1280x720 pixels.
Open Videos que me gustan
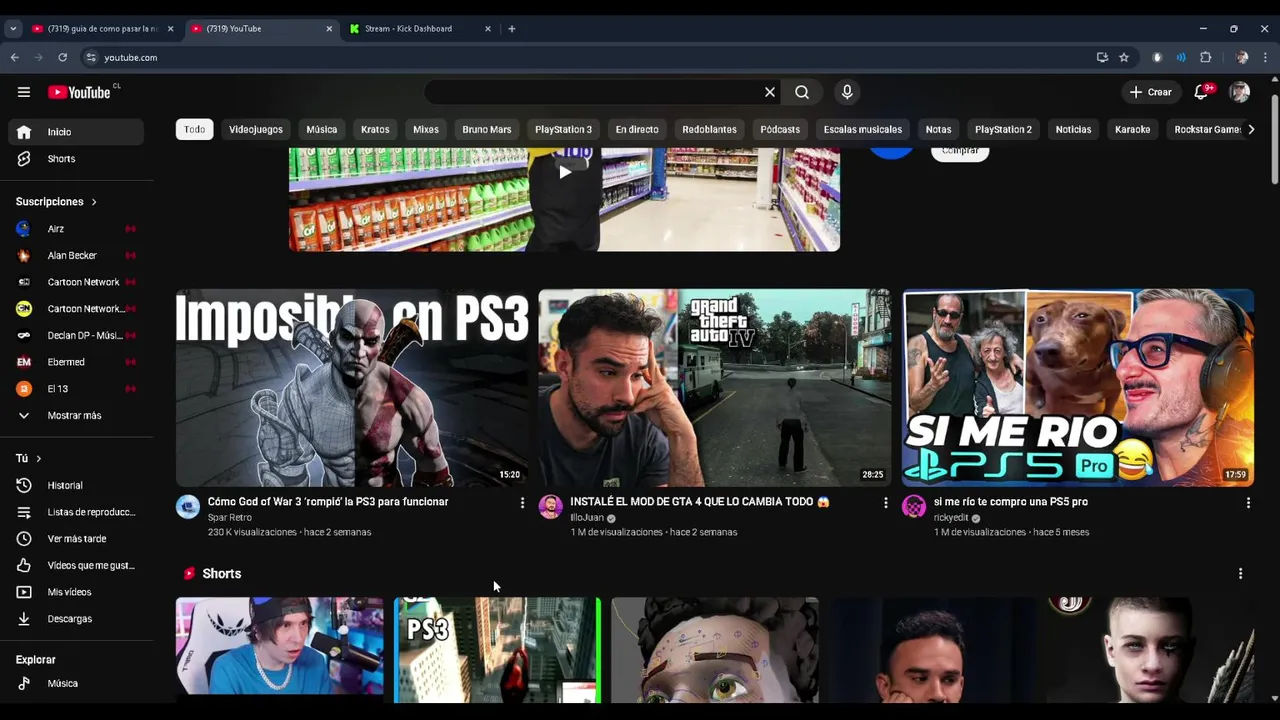click(76, 566)
